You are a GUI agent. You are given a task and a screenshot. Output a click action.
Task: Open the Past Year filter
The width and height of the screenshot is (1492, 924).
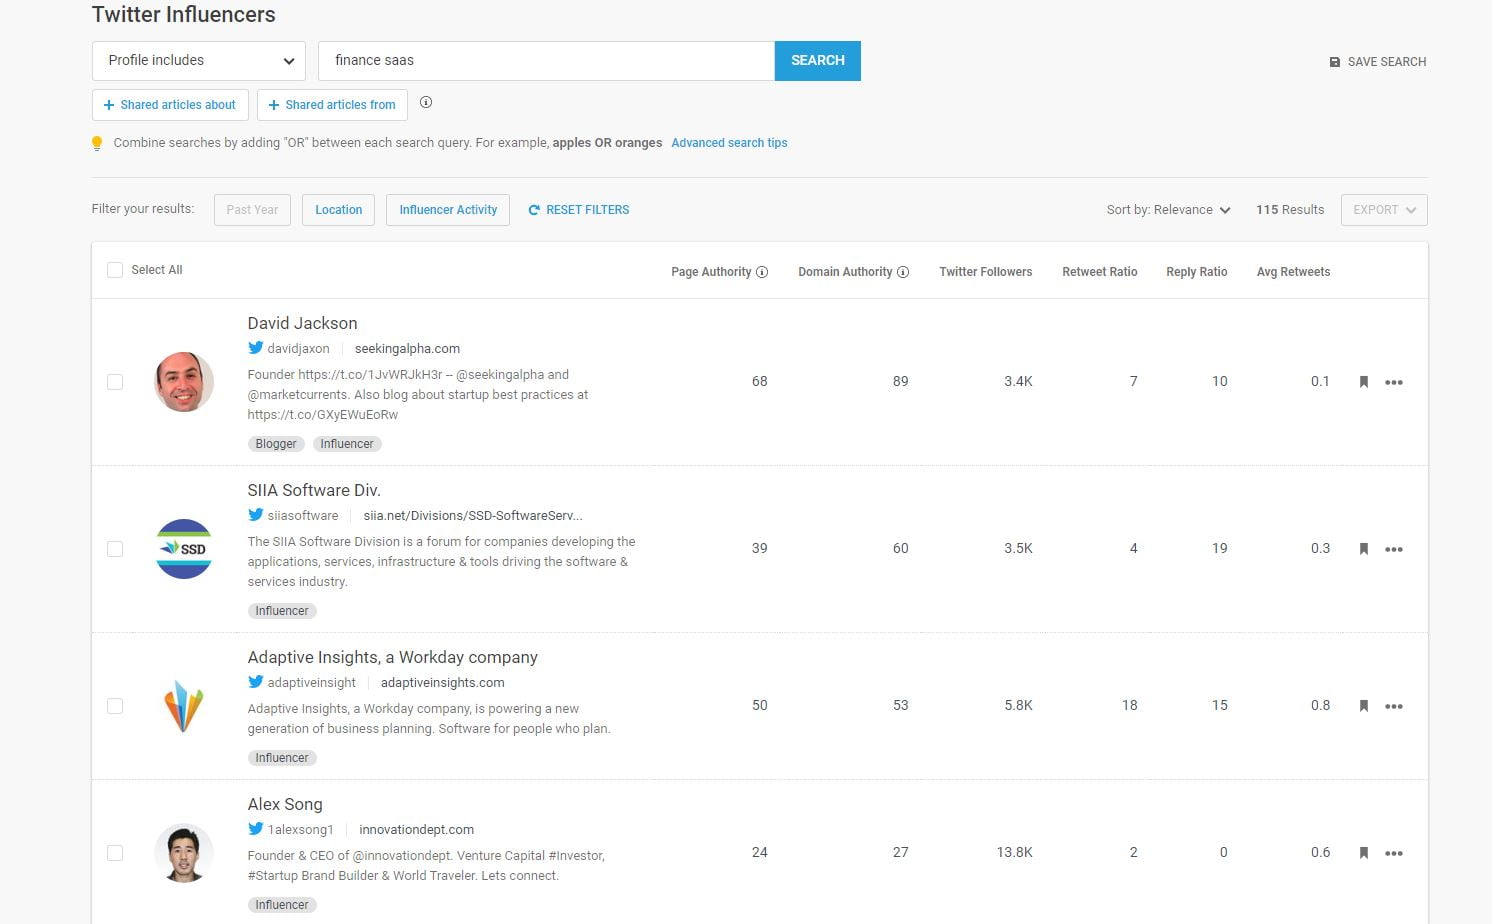pos(252,210)
